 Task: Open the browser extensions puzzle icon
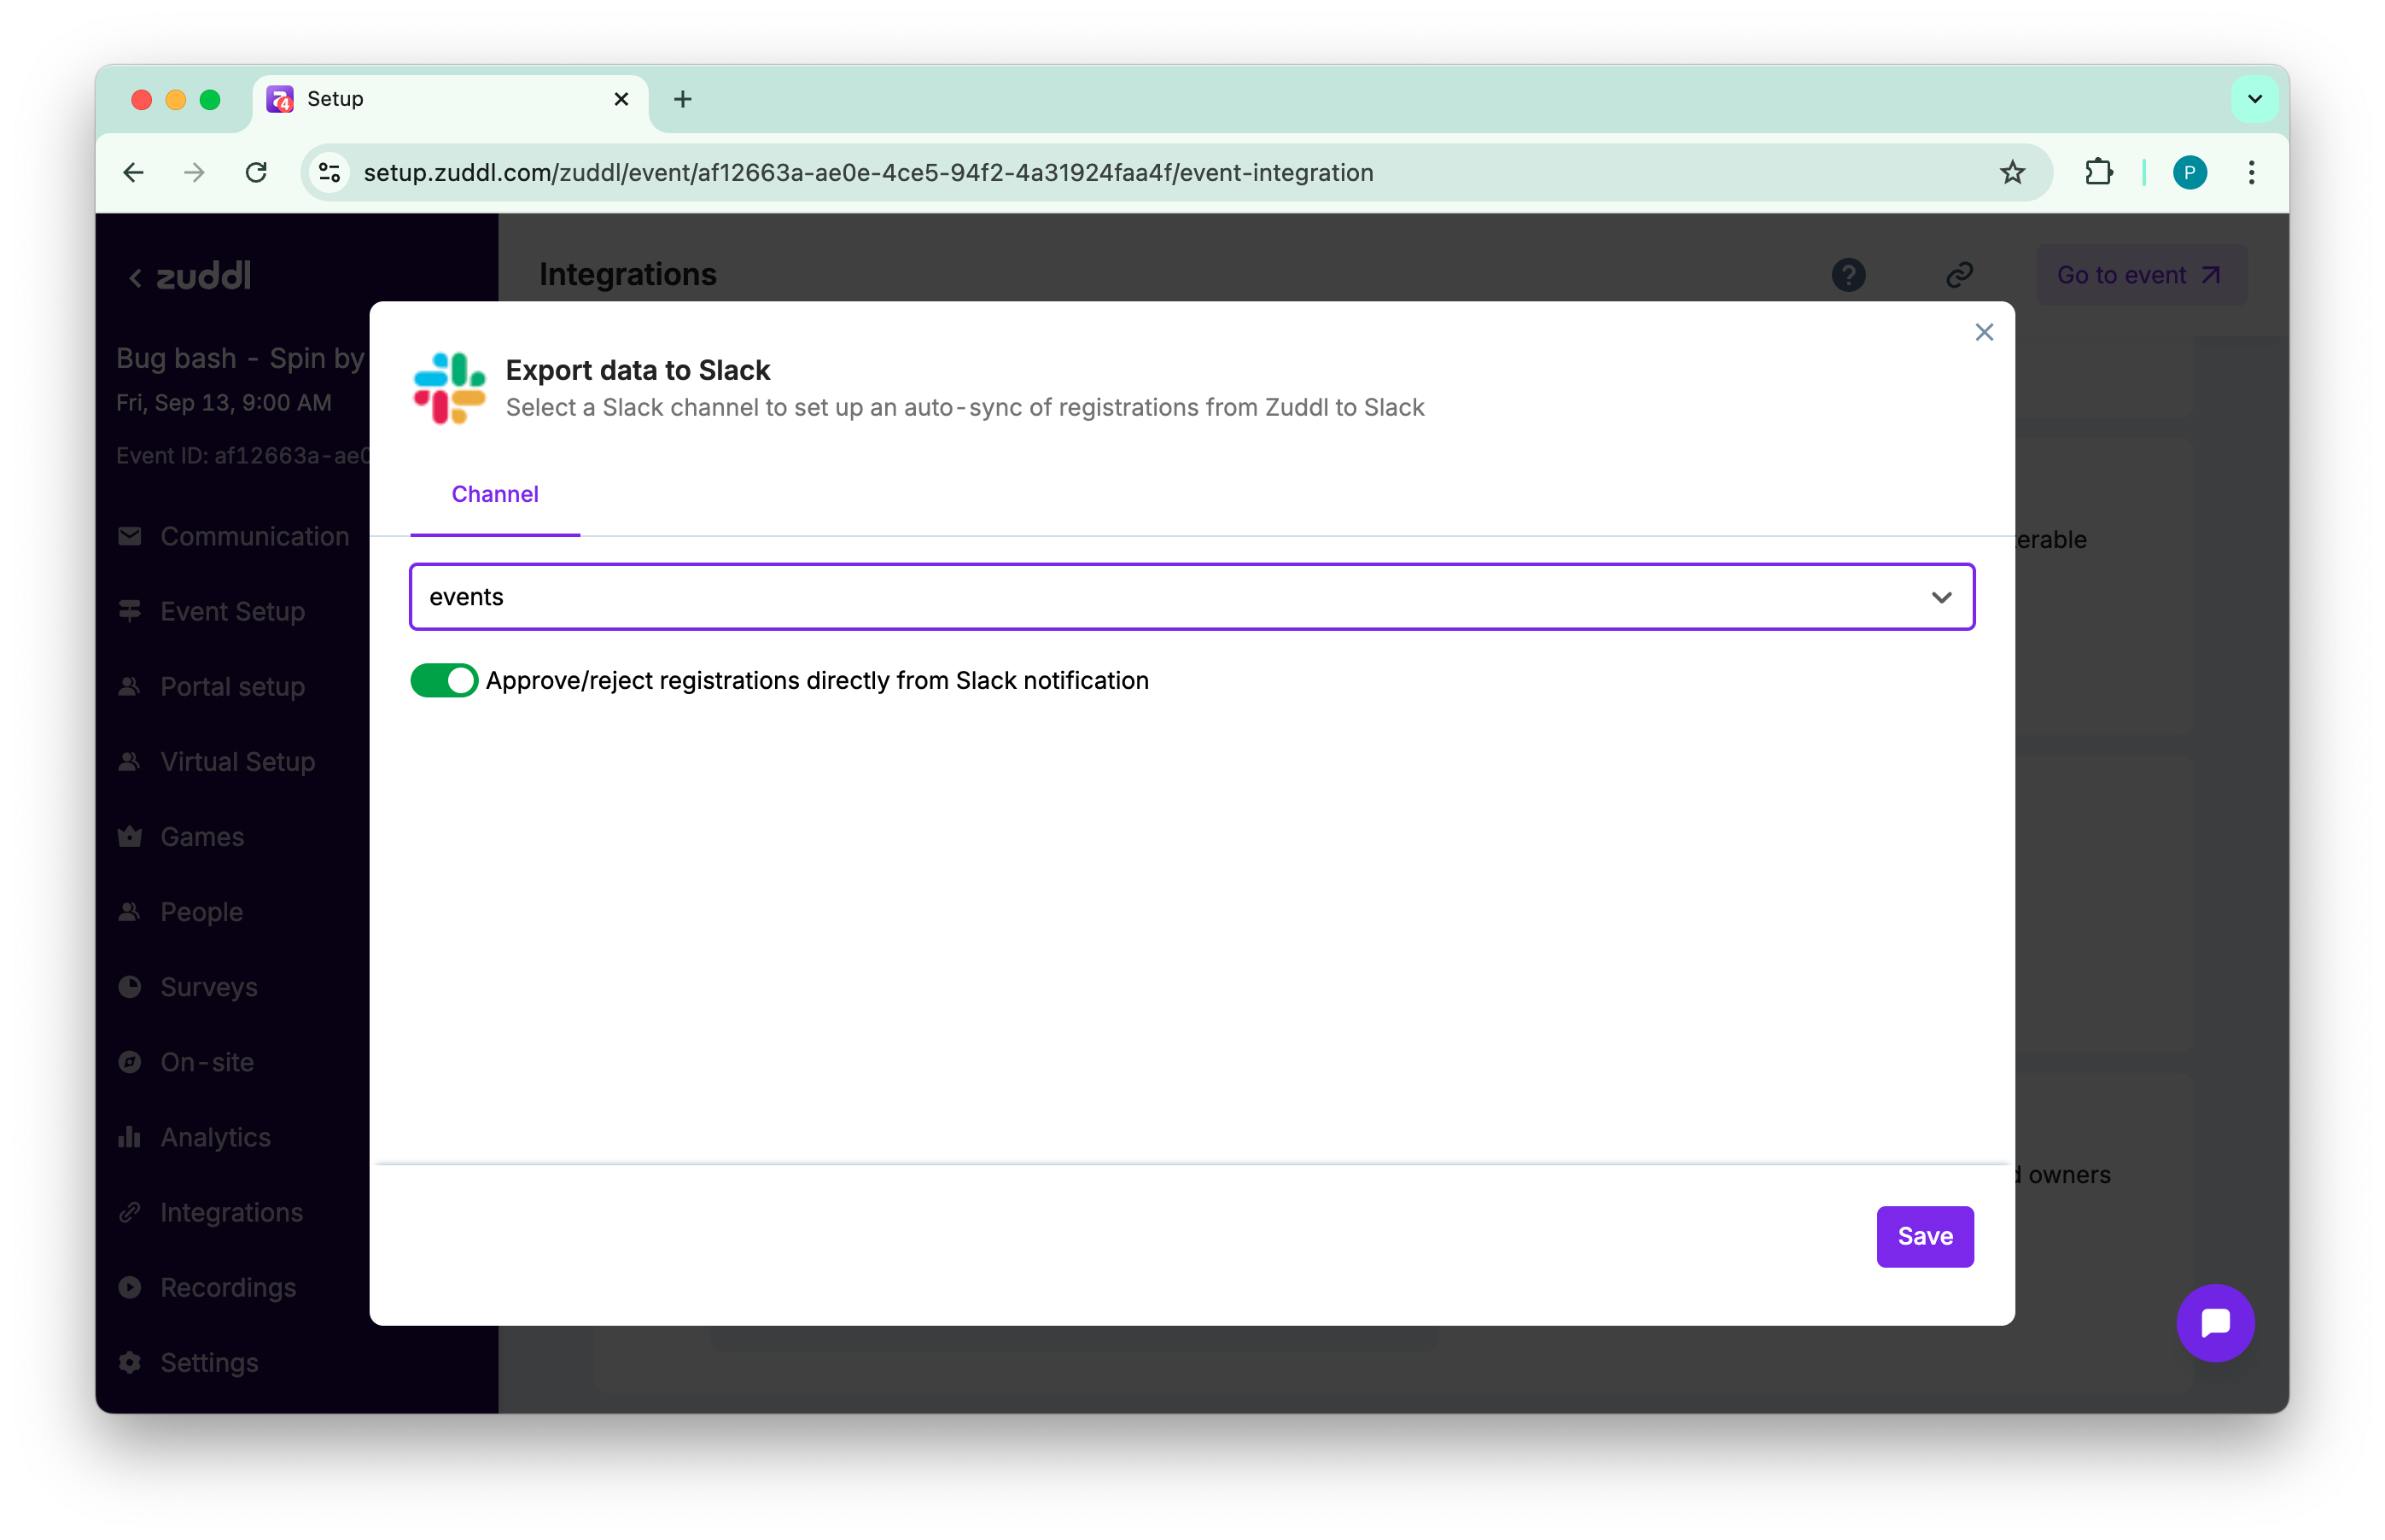pos(2099,173)
